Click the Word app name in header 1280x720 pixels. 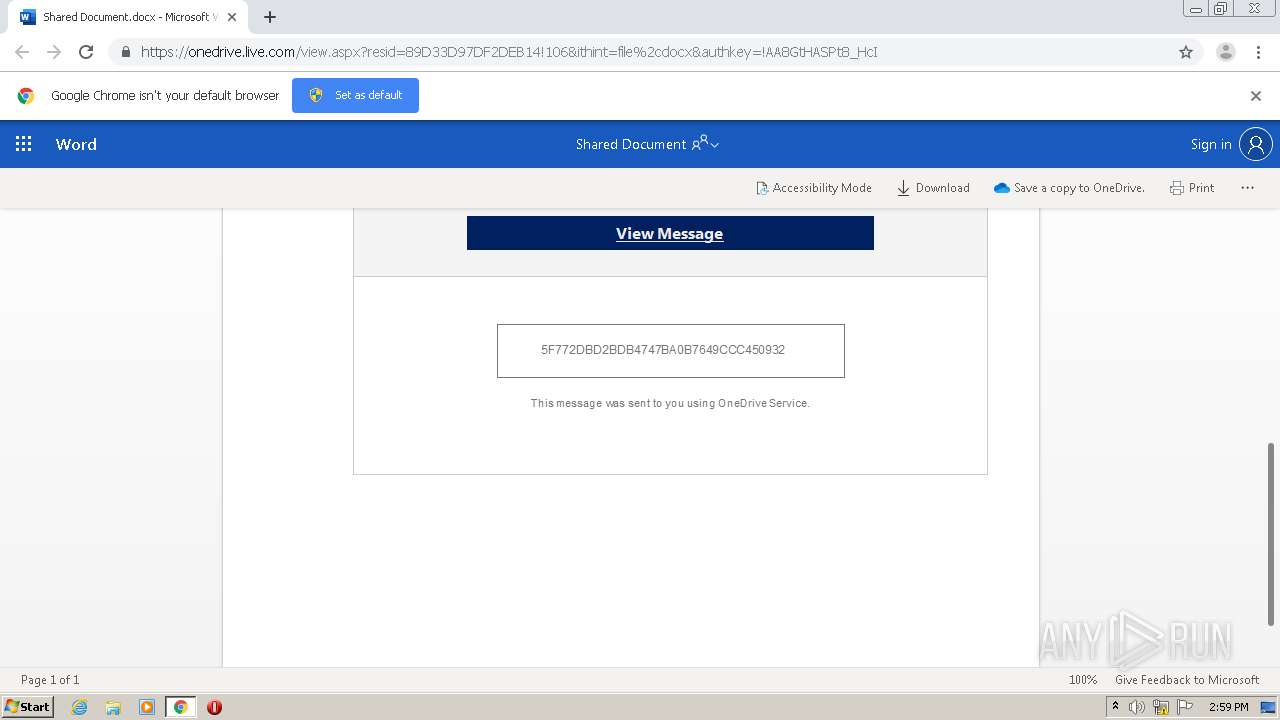tap(76, 144)
